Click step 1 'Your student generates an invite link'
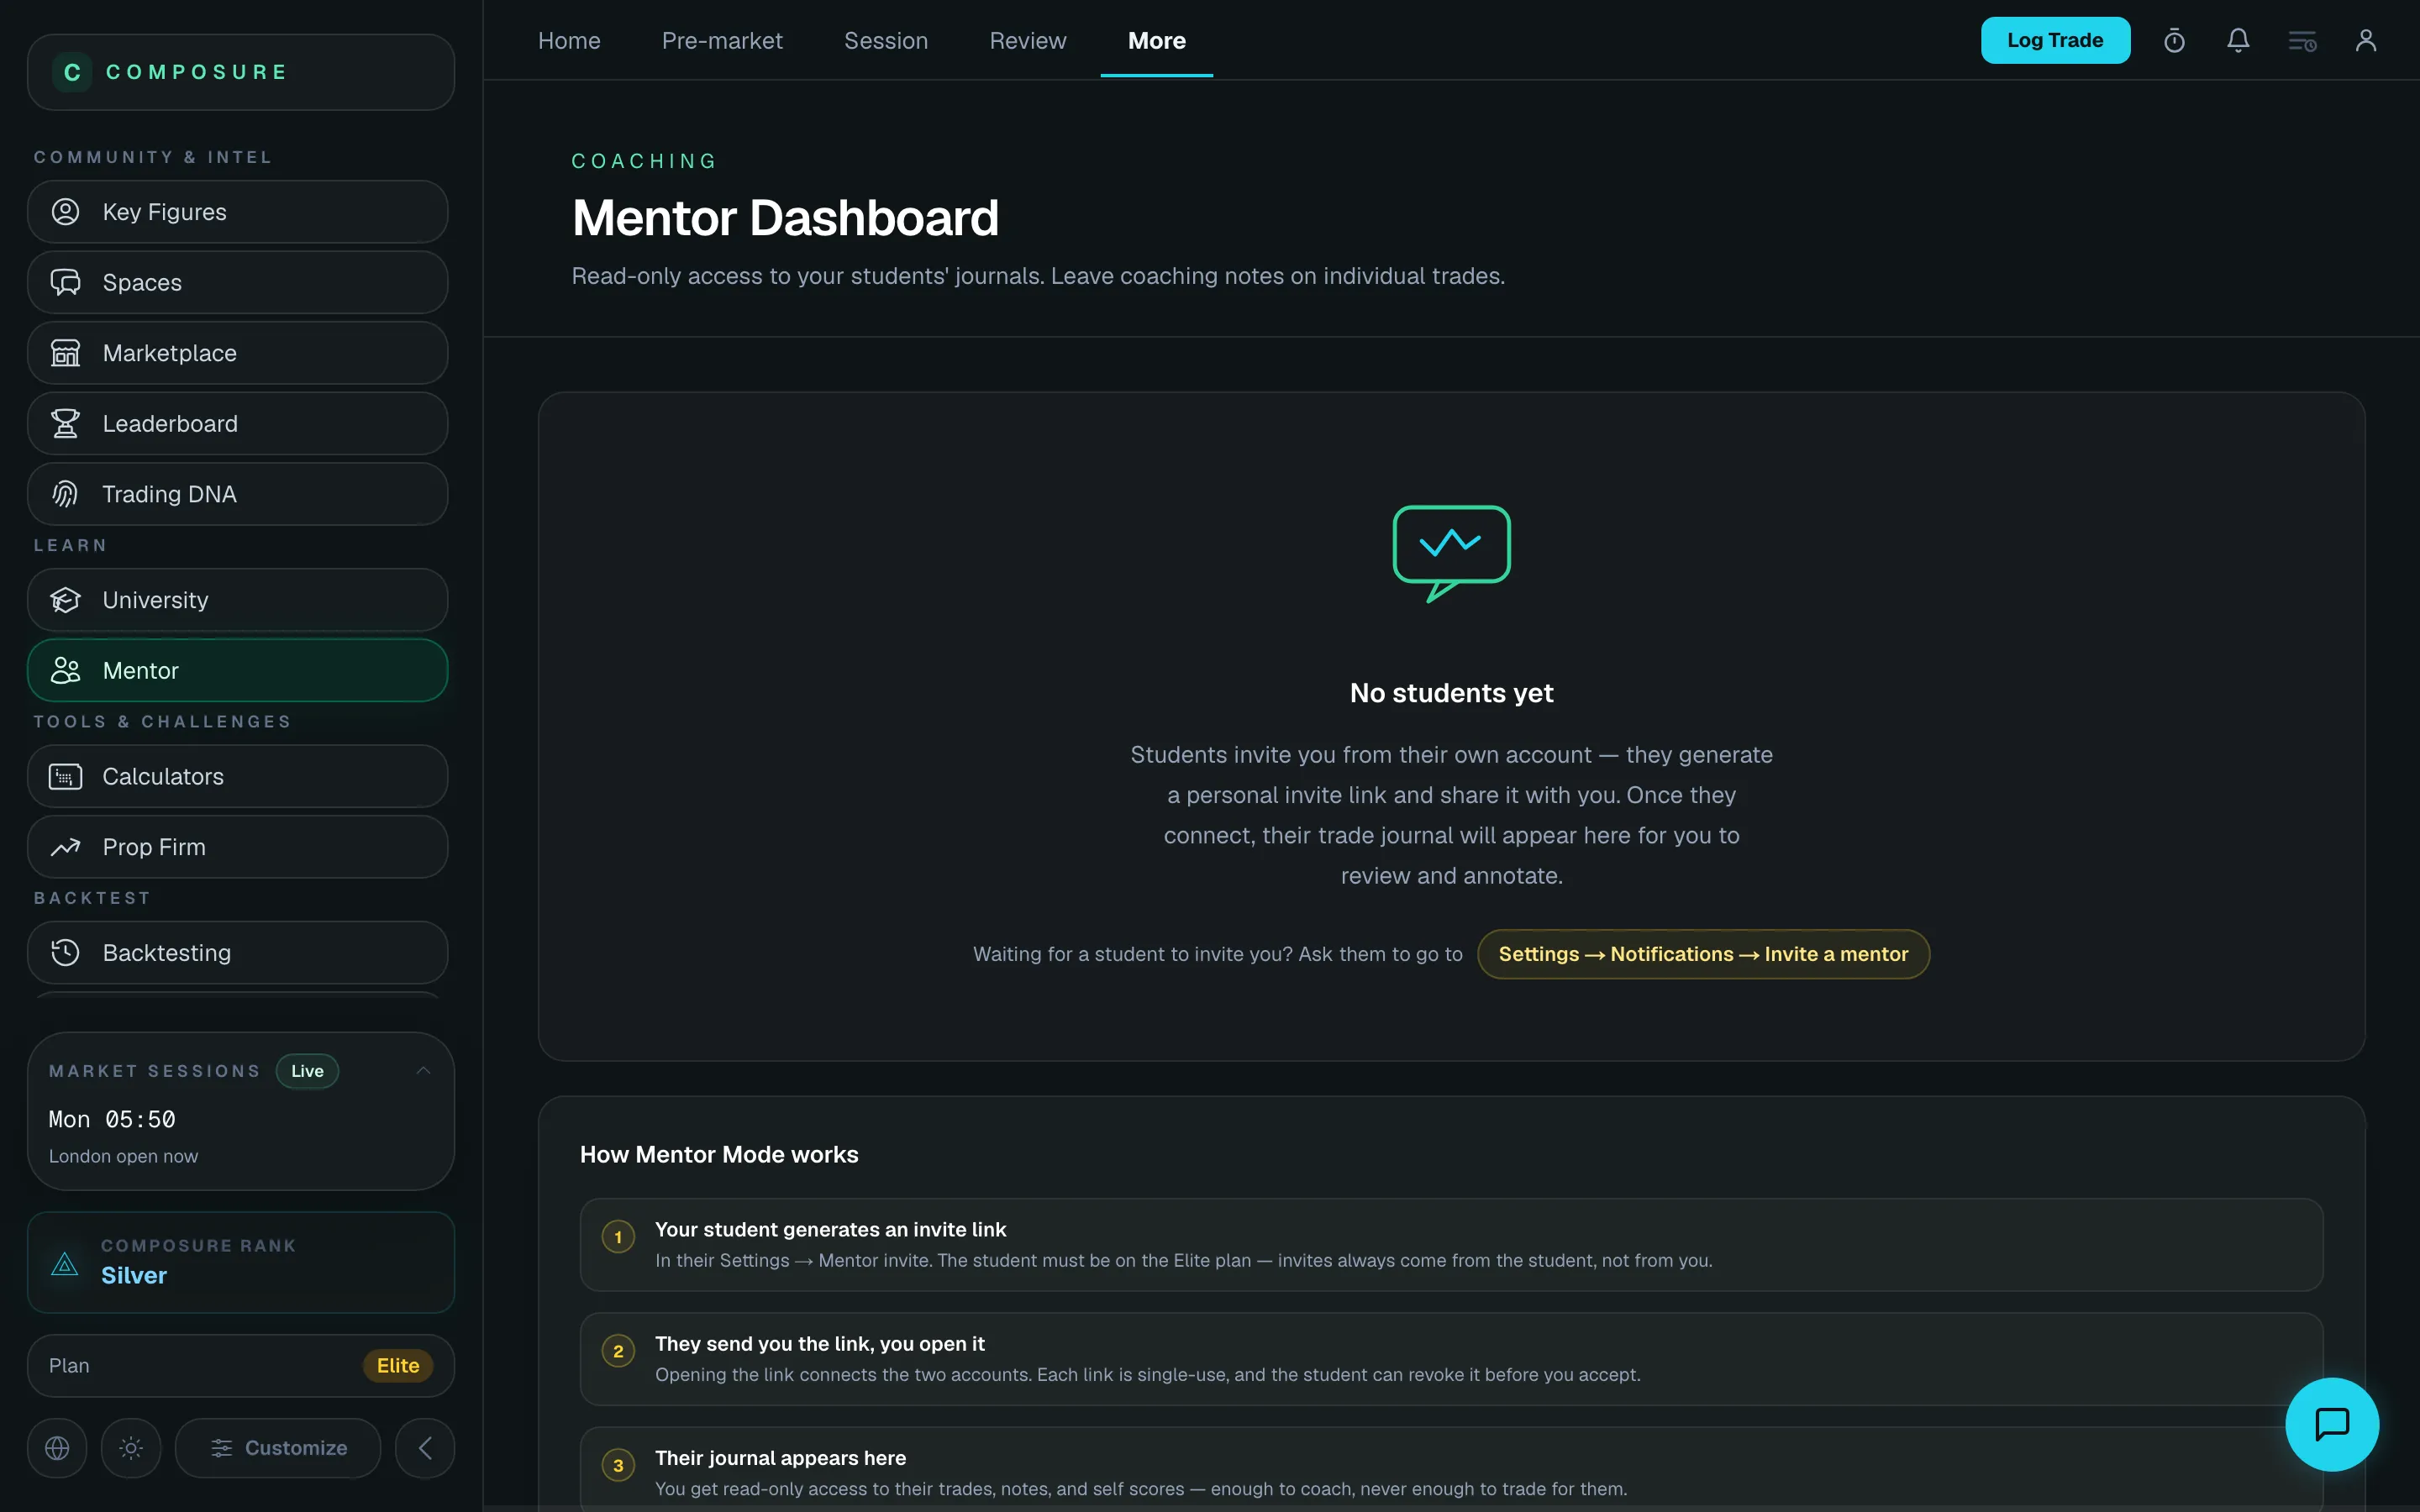Viewport: 2420px width, 1512px height. click(1451, 1245)
